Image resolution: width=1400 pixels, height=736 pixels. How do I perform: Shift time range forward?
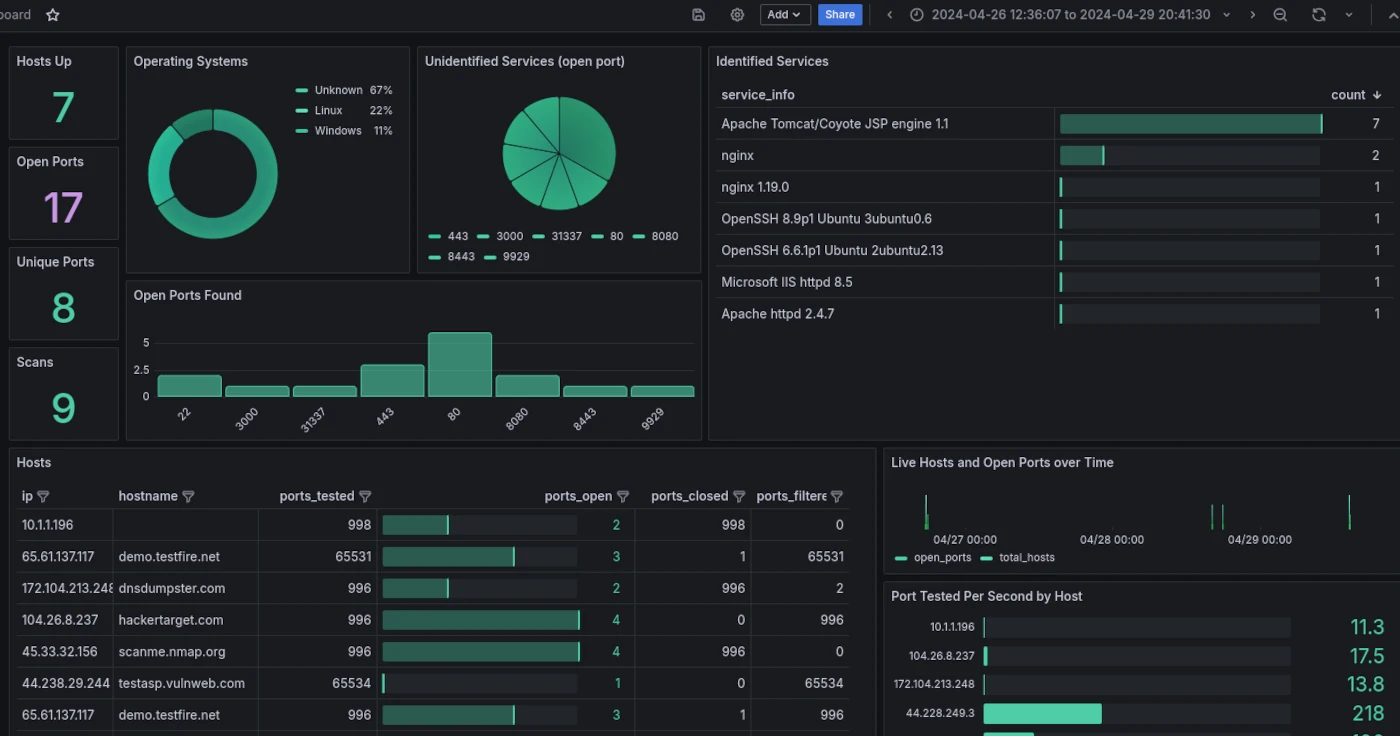coord(1252,15)
